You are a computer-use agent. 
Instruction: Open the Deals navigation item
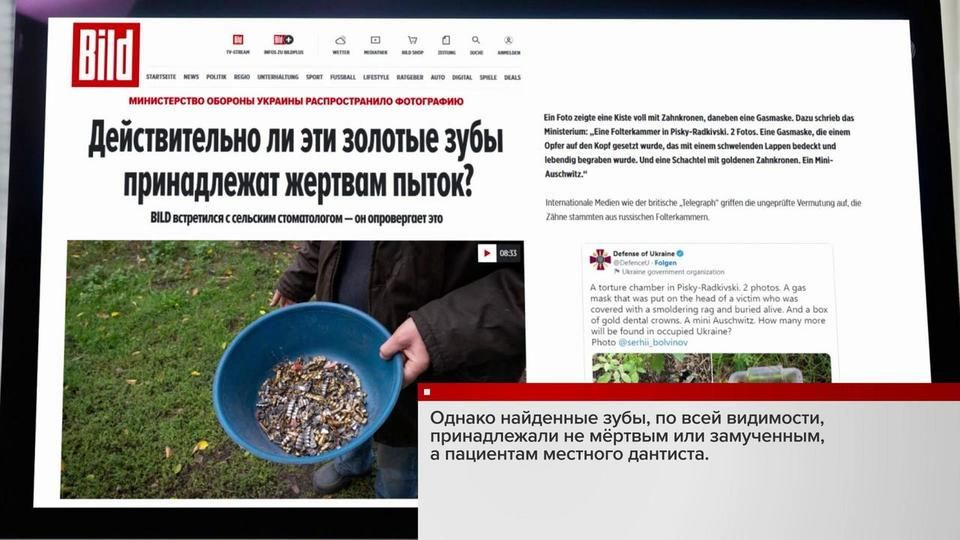click(x=512, y=77)
